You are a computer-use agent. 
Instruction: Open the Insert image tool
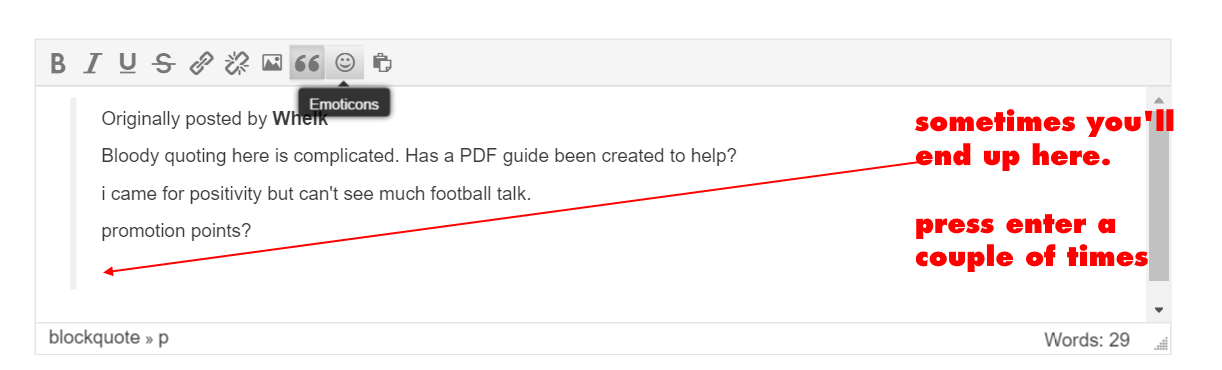click(272, 64)
